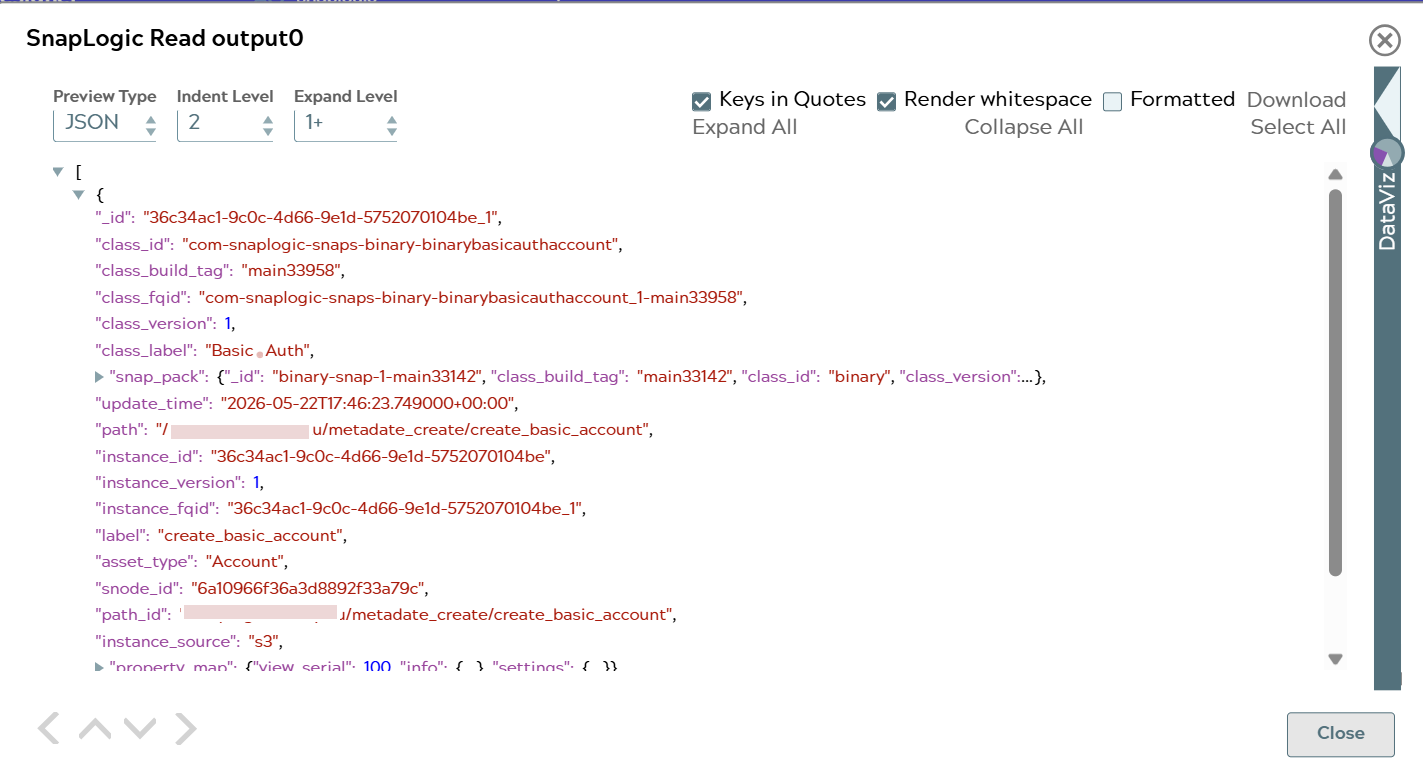Toggle Keys in Quotes checkbox
Screen dimensions: 1423x775
[x=701, y=101]
